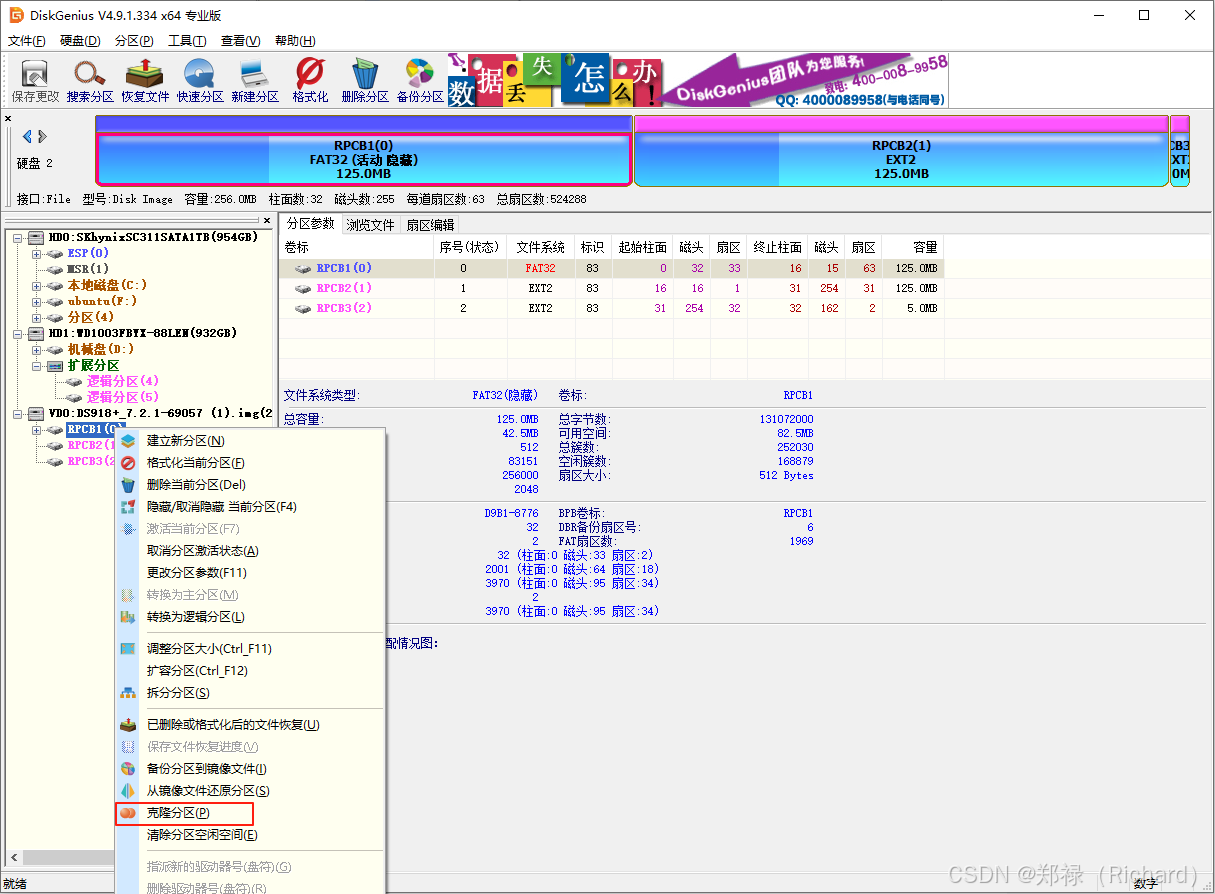The width and height of the screenshot is (1215, 894).
Task: Select the RPCB2(1) EXT2 partition block
Action: click(x=901, y=159)
